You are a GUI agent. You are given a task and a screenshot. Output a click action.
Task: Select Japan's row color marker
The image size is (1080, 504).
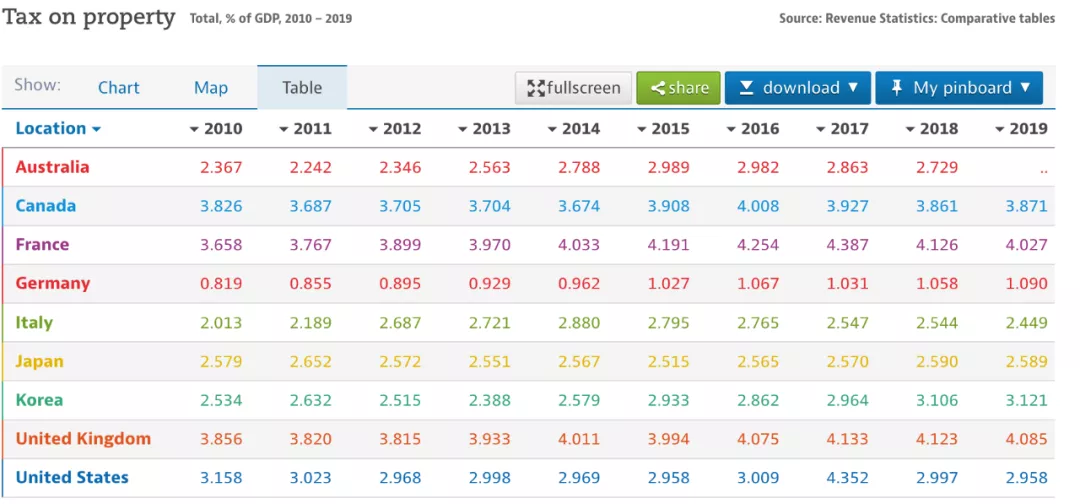click(3, 361)
